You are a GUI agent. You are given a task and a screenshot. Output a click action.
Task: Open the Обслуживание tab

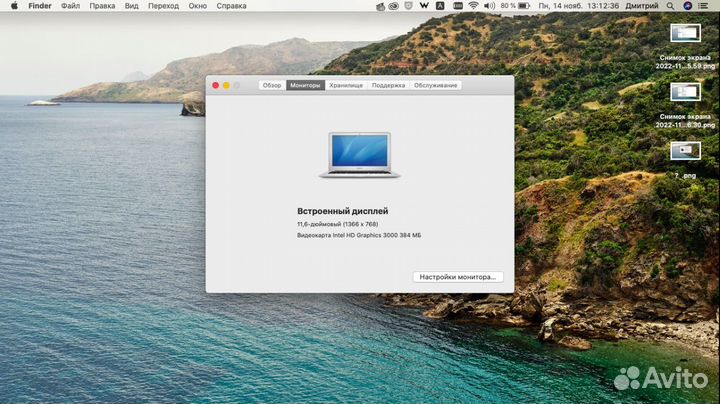435,85
